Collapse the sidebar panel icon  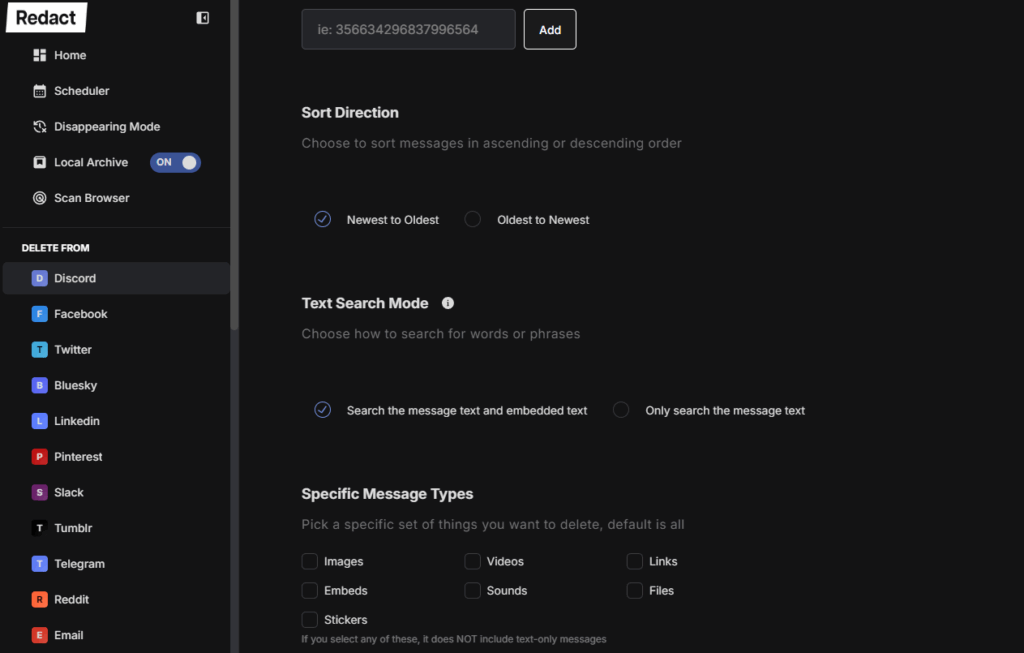(203, 18)
